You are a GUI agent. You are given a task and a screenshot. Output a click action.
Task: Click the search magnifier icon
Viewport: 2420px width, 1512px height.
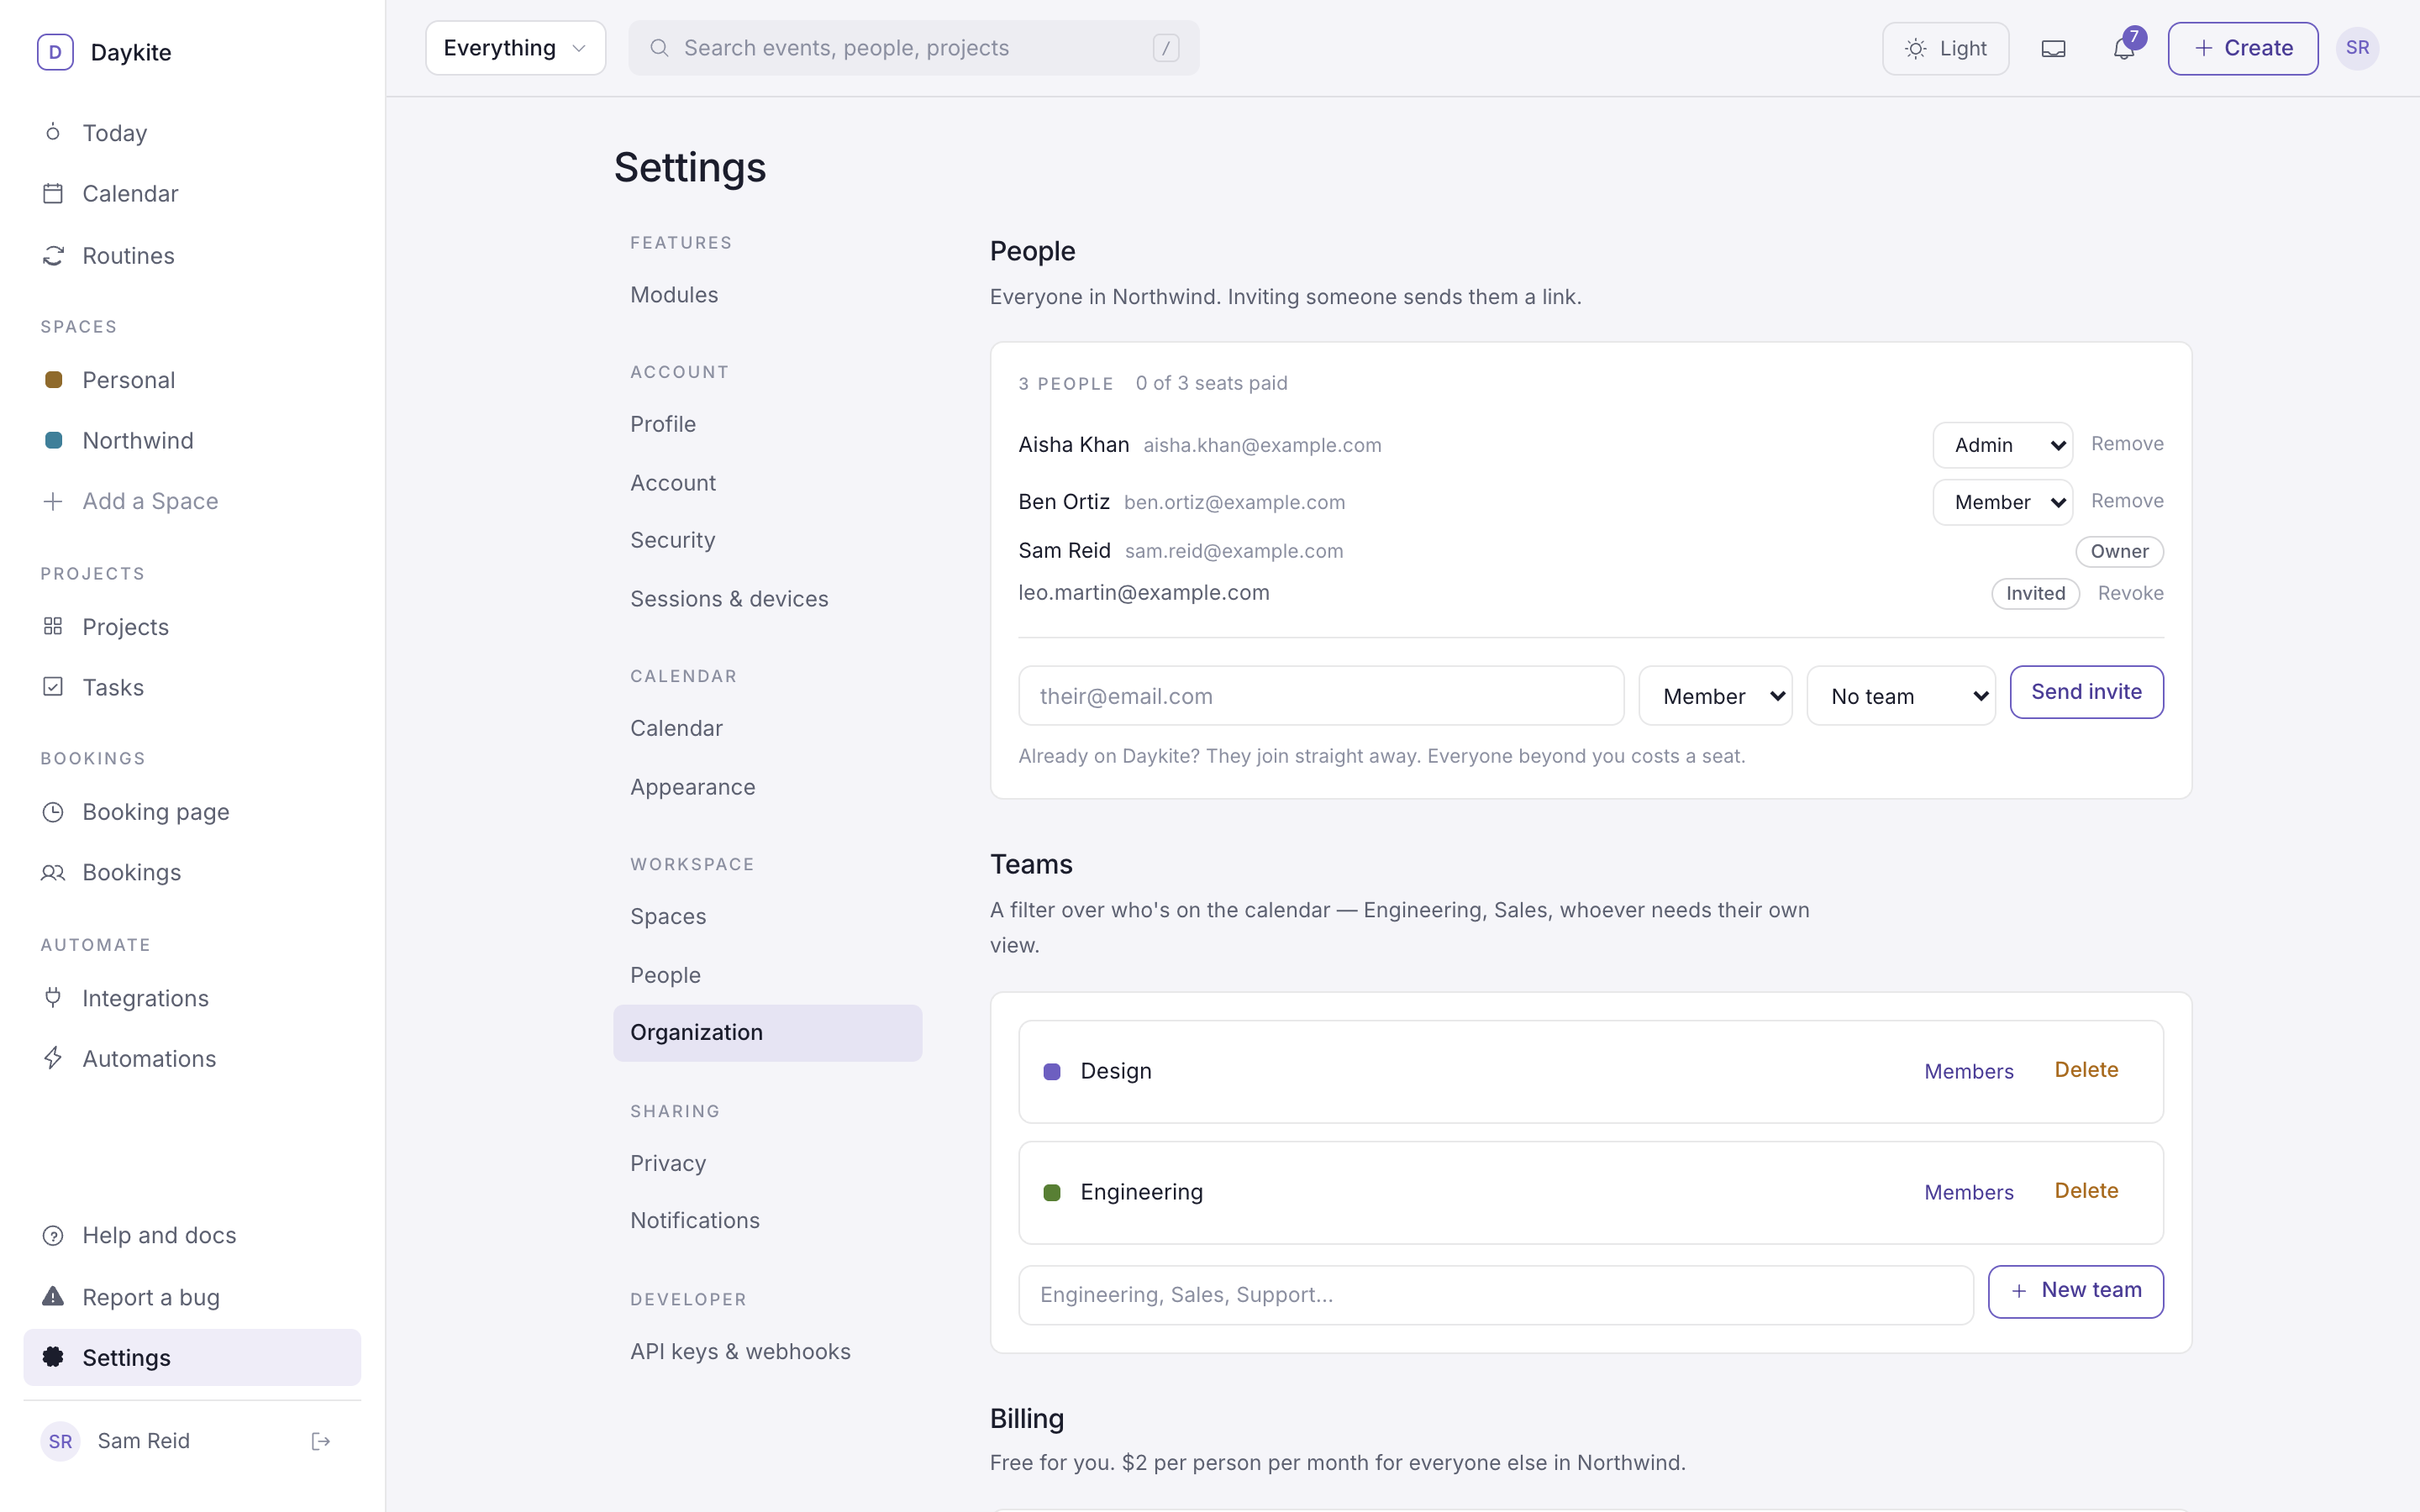pos(659,48)
